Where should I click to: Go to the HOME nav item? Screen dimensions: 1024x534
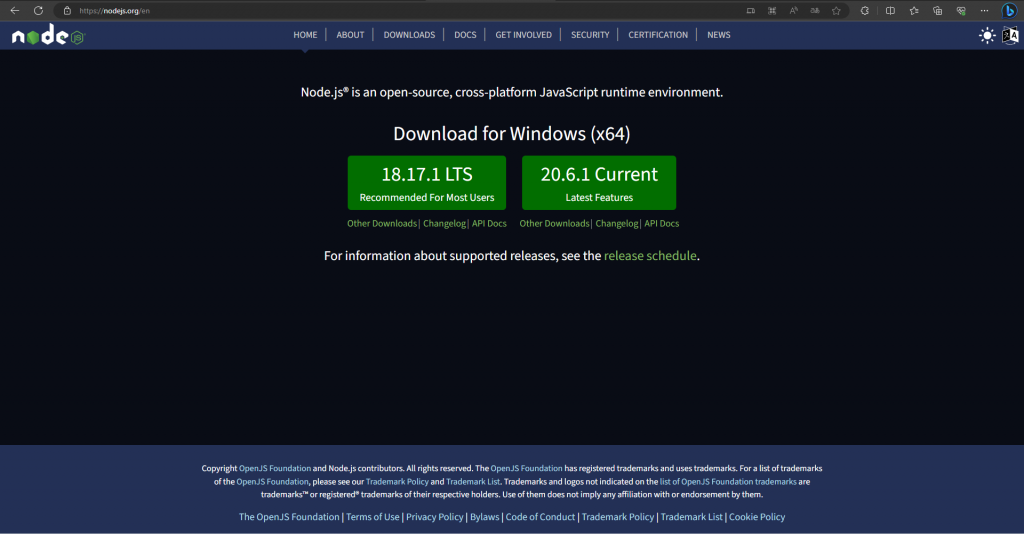tap(305, 35)
